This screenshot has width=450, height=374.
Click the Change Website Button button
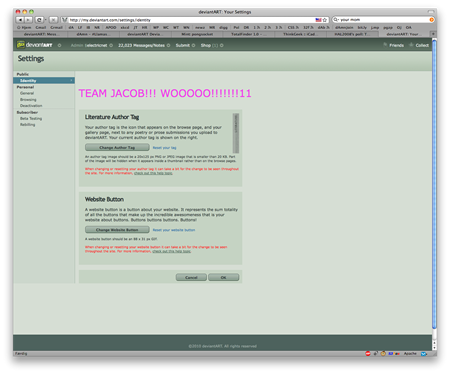(117, 230)
